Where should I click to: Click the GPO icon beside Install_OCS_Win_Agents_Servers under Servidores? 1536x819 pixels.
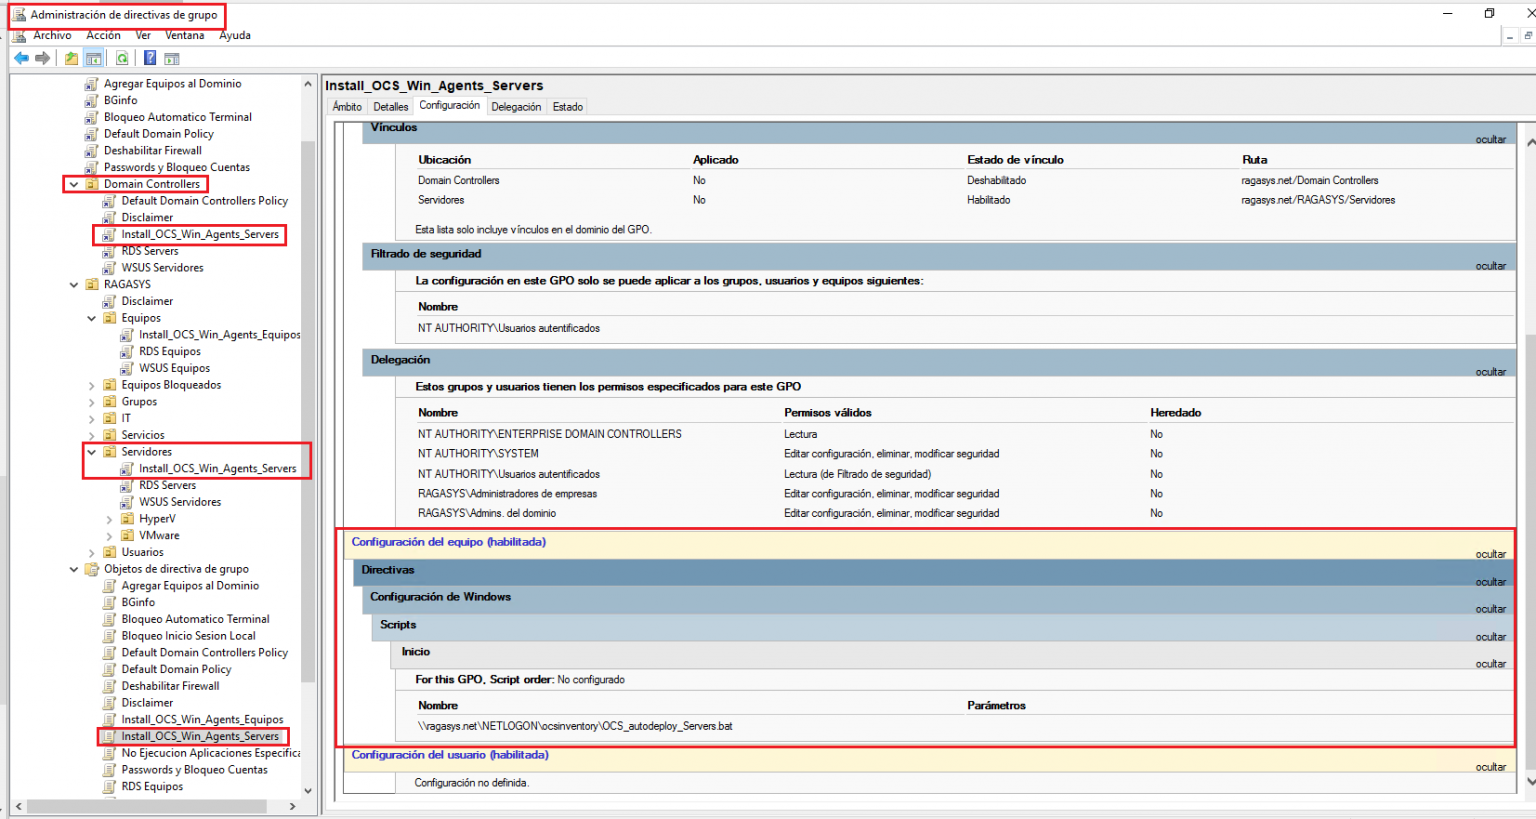126,468
